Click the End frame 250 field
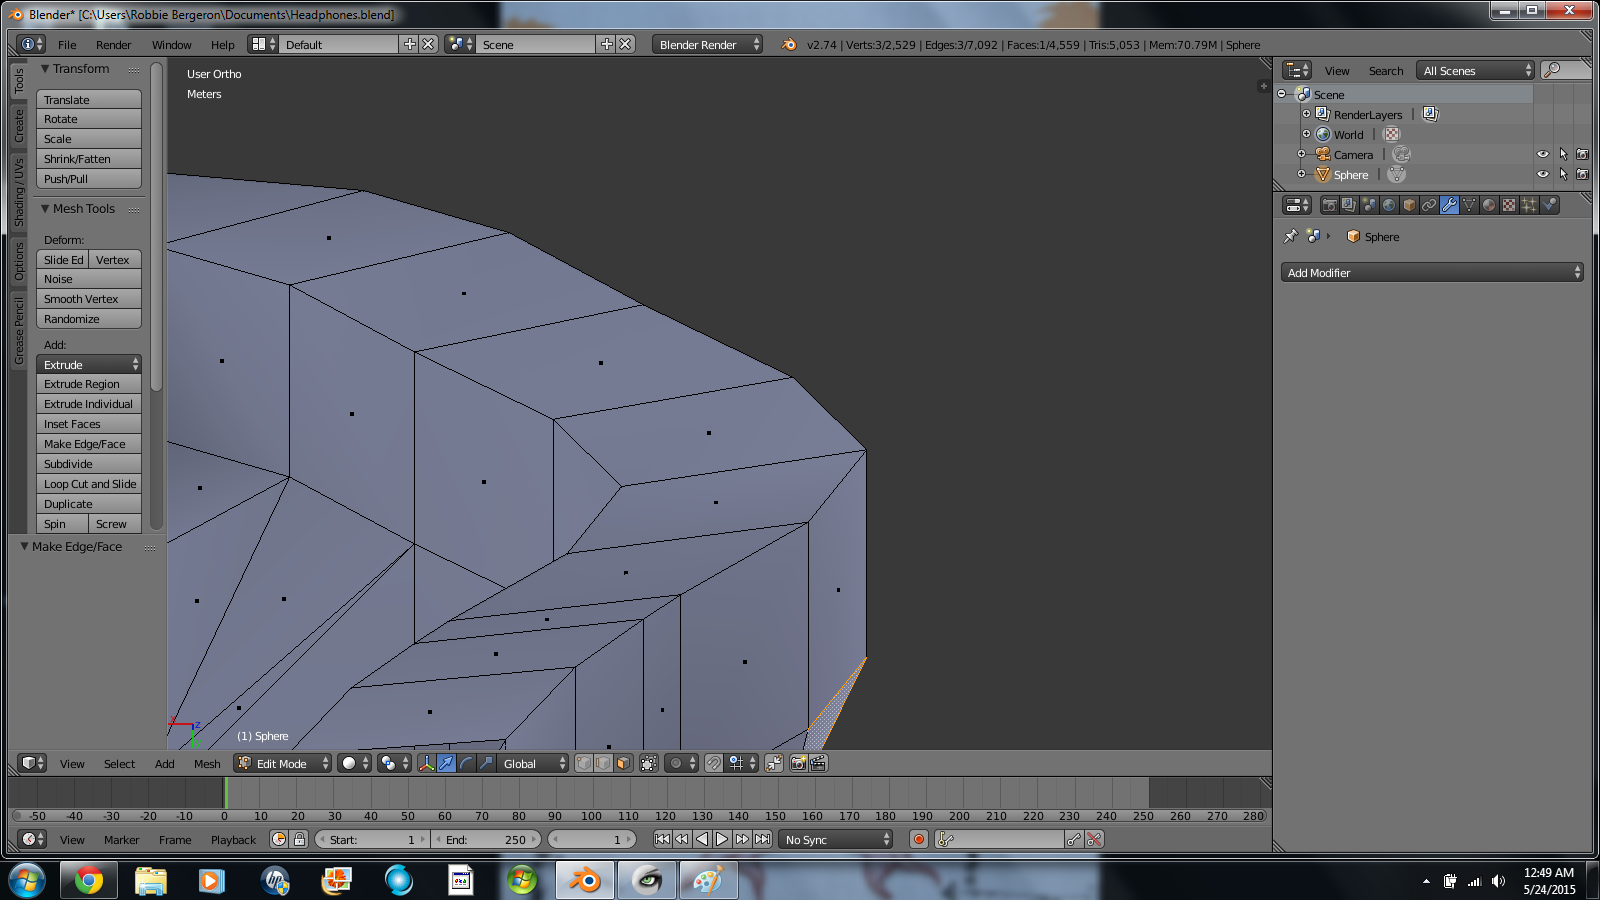The height and width of the screenshot is (900, 1600). [486, 839]
